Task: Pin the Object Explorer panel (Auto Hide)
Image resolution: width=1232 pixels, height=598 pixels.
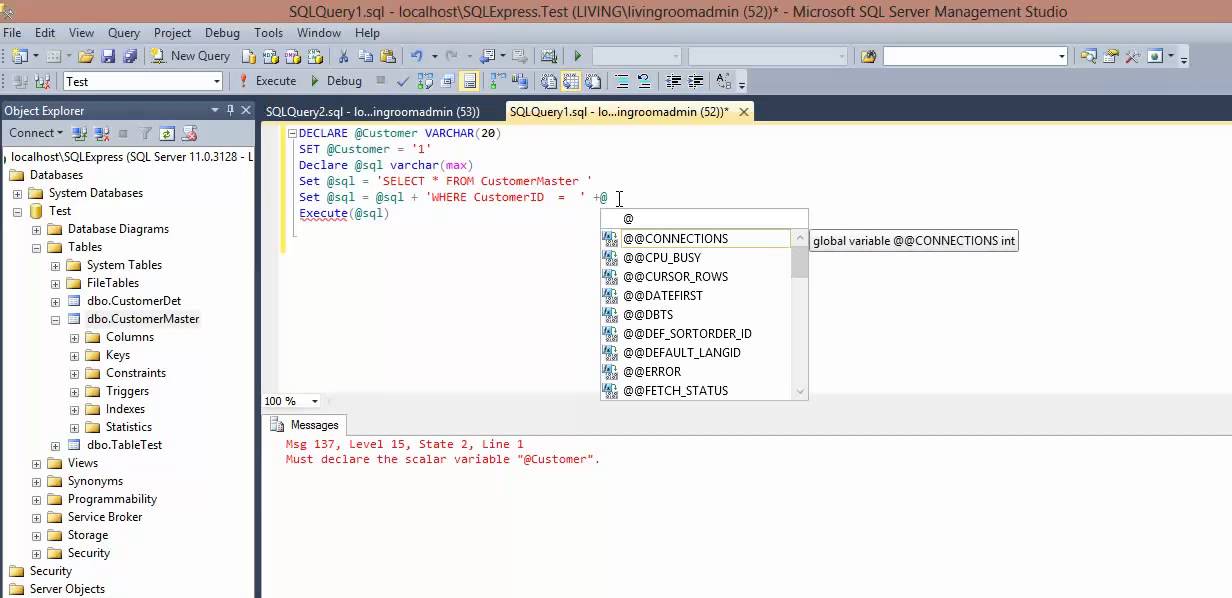Action: 231,110
